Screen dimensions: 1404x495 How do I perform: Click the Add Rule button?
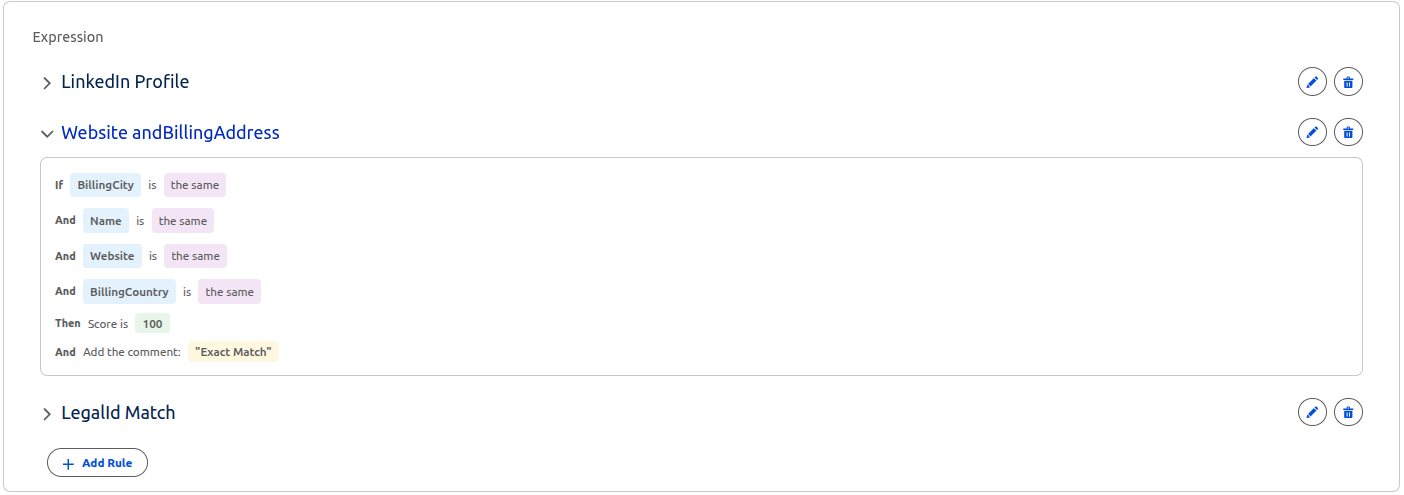click(97, 463)
